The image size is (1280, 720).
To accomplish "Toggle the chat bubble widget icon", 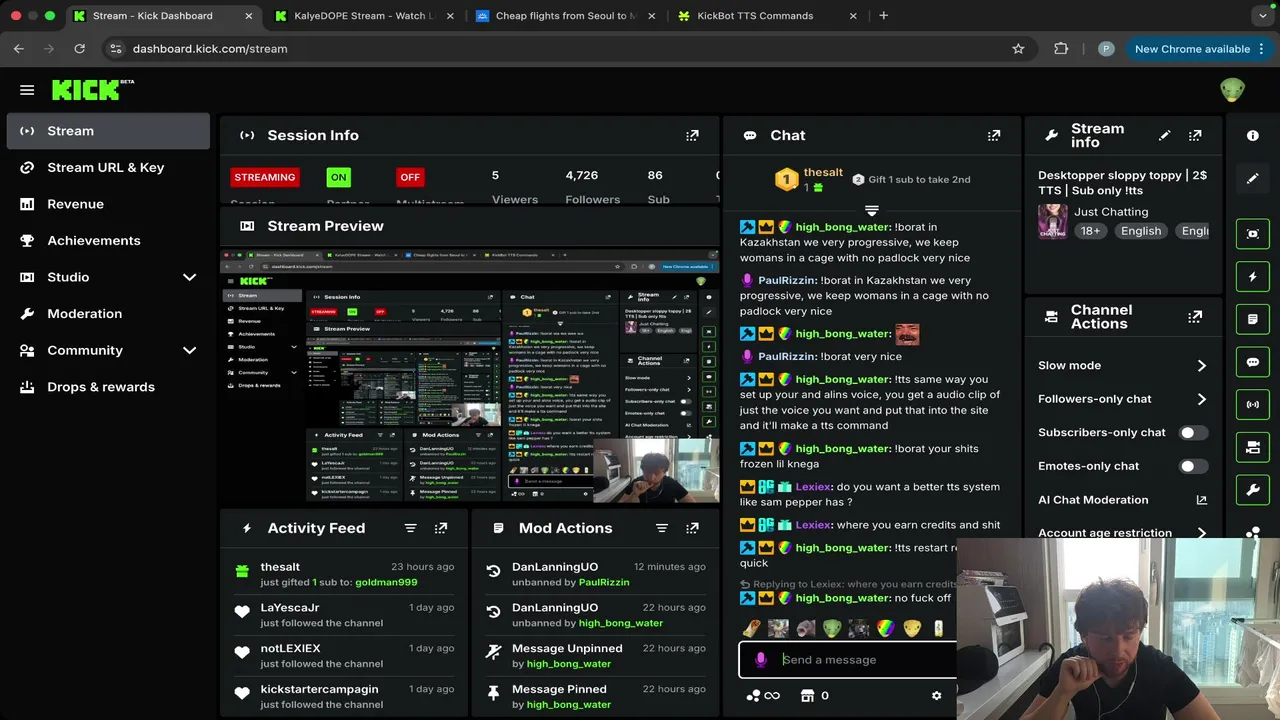I will [1253, 362].
